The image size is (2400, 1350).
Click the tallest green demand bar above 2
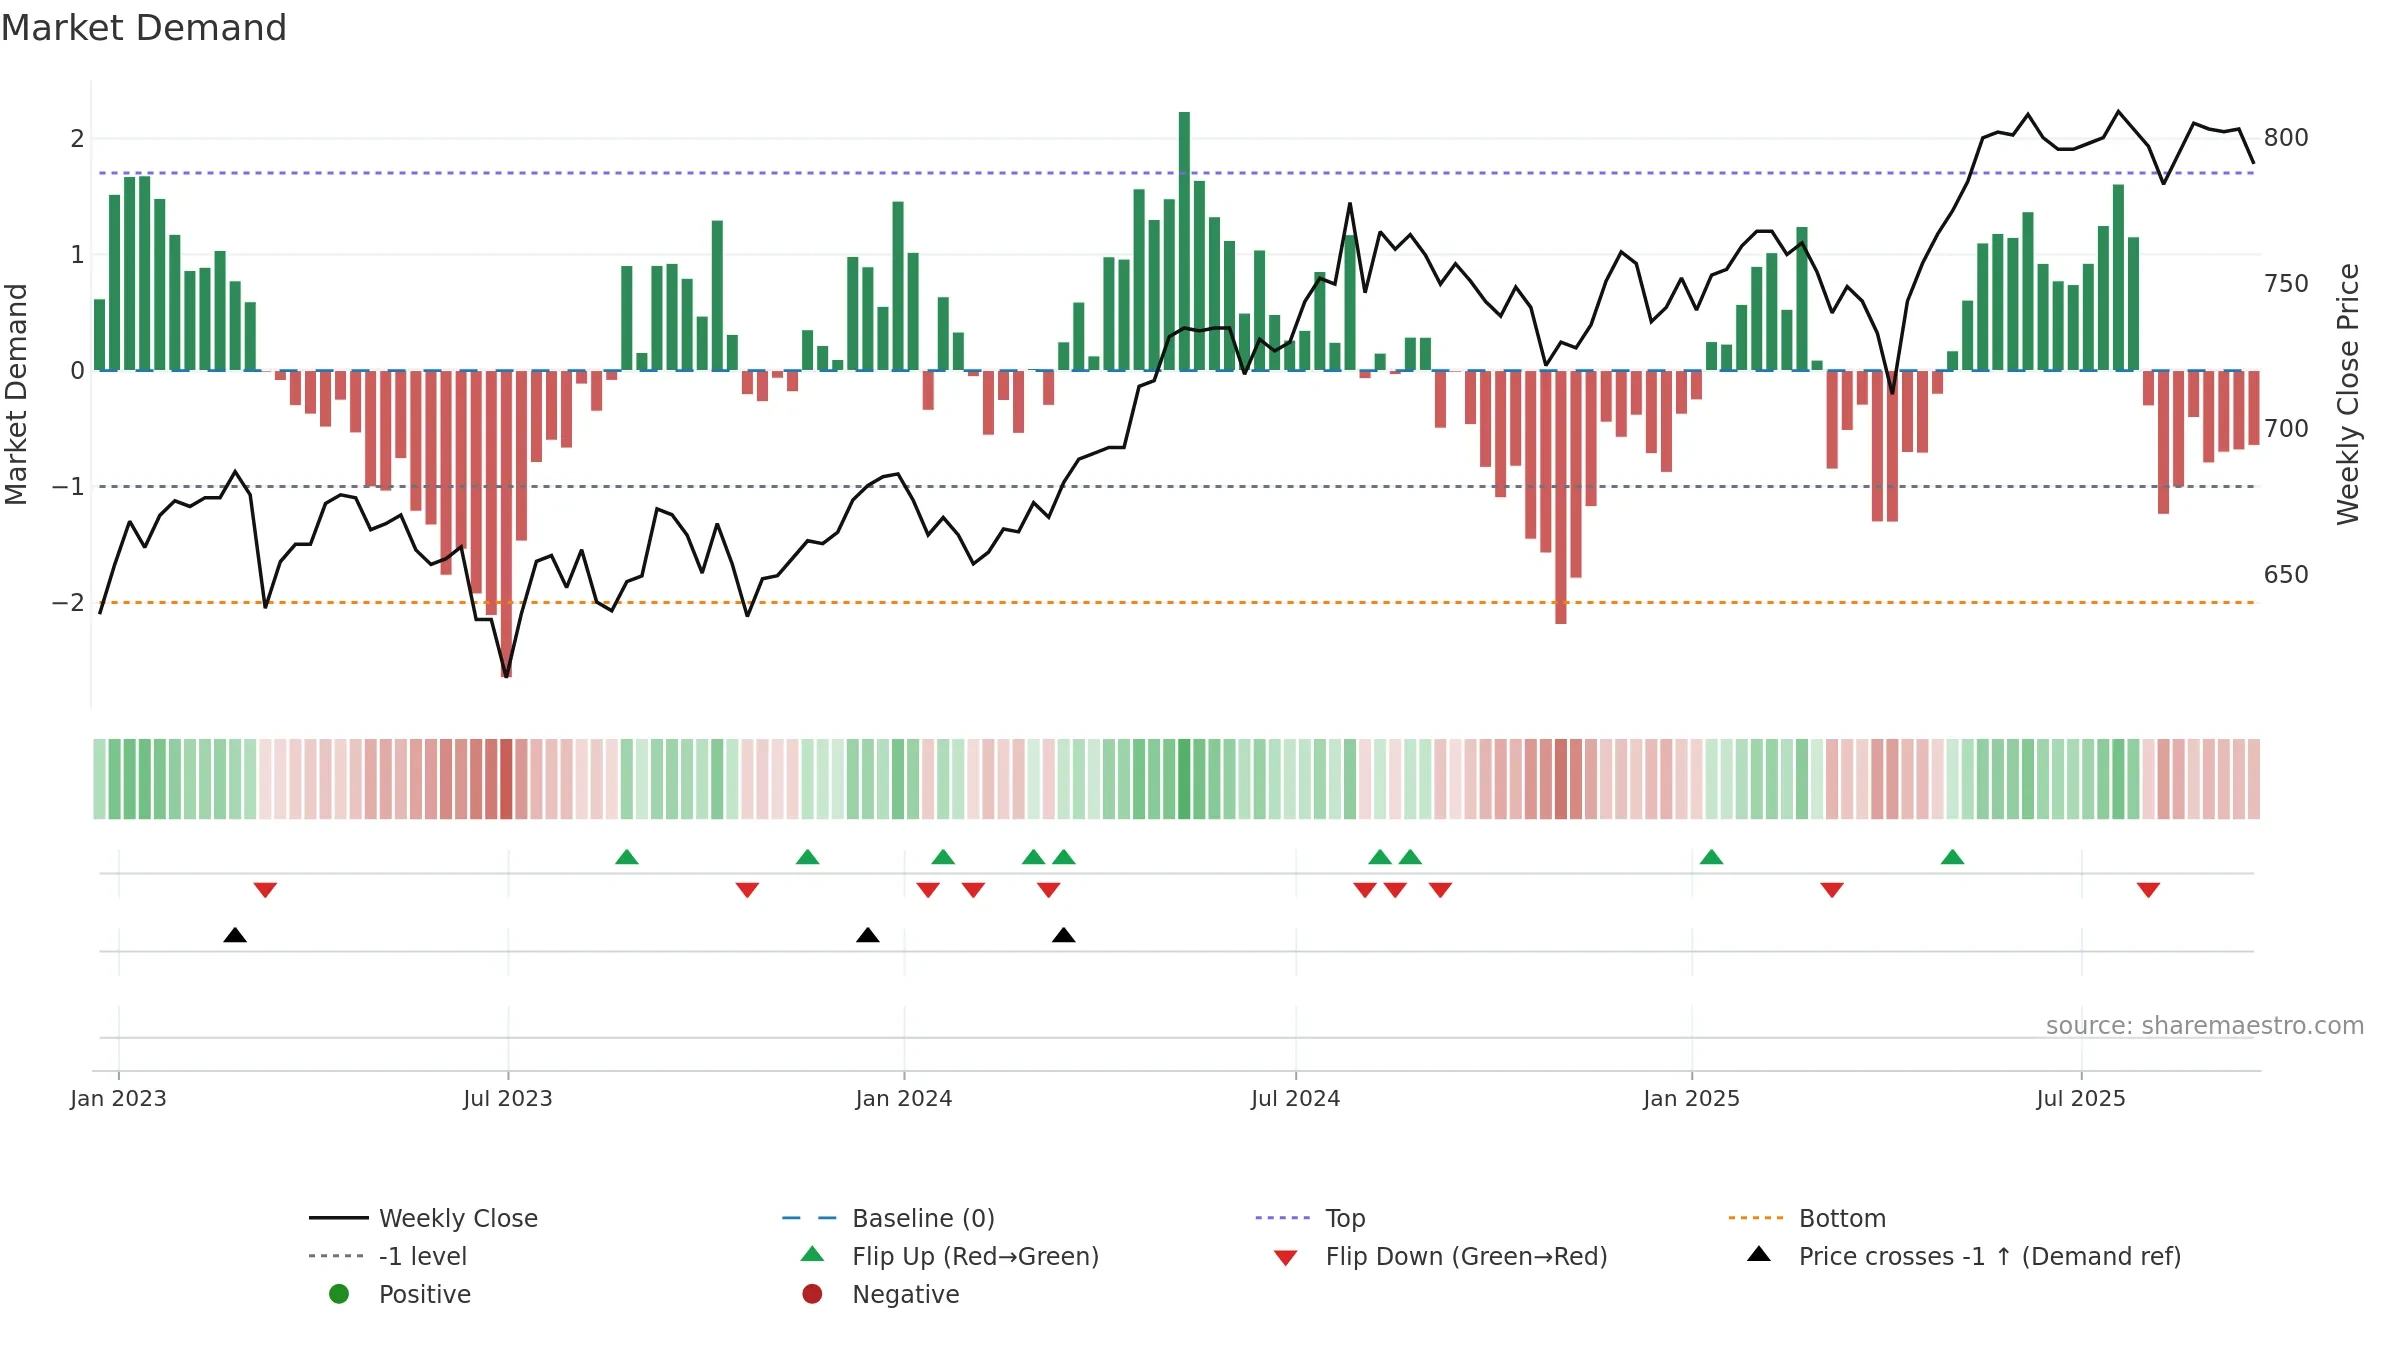pos(1184,241)
